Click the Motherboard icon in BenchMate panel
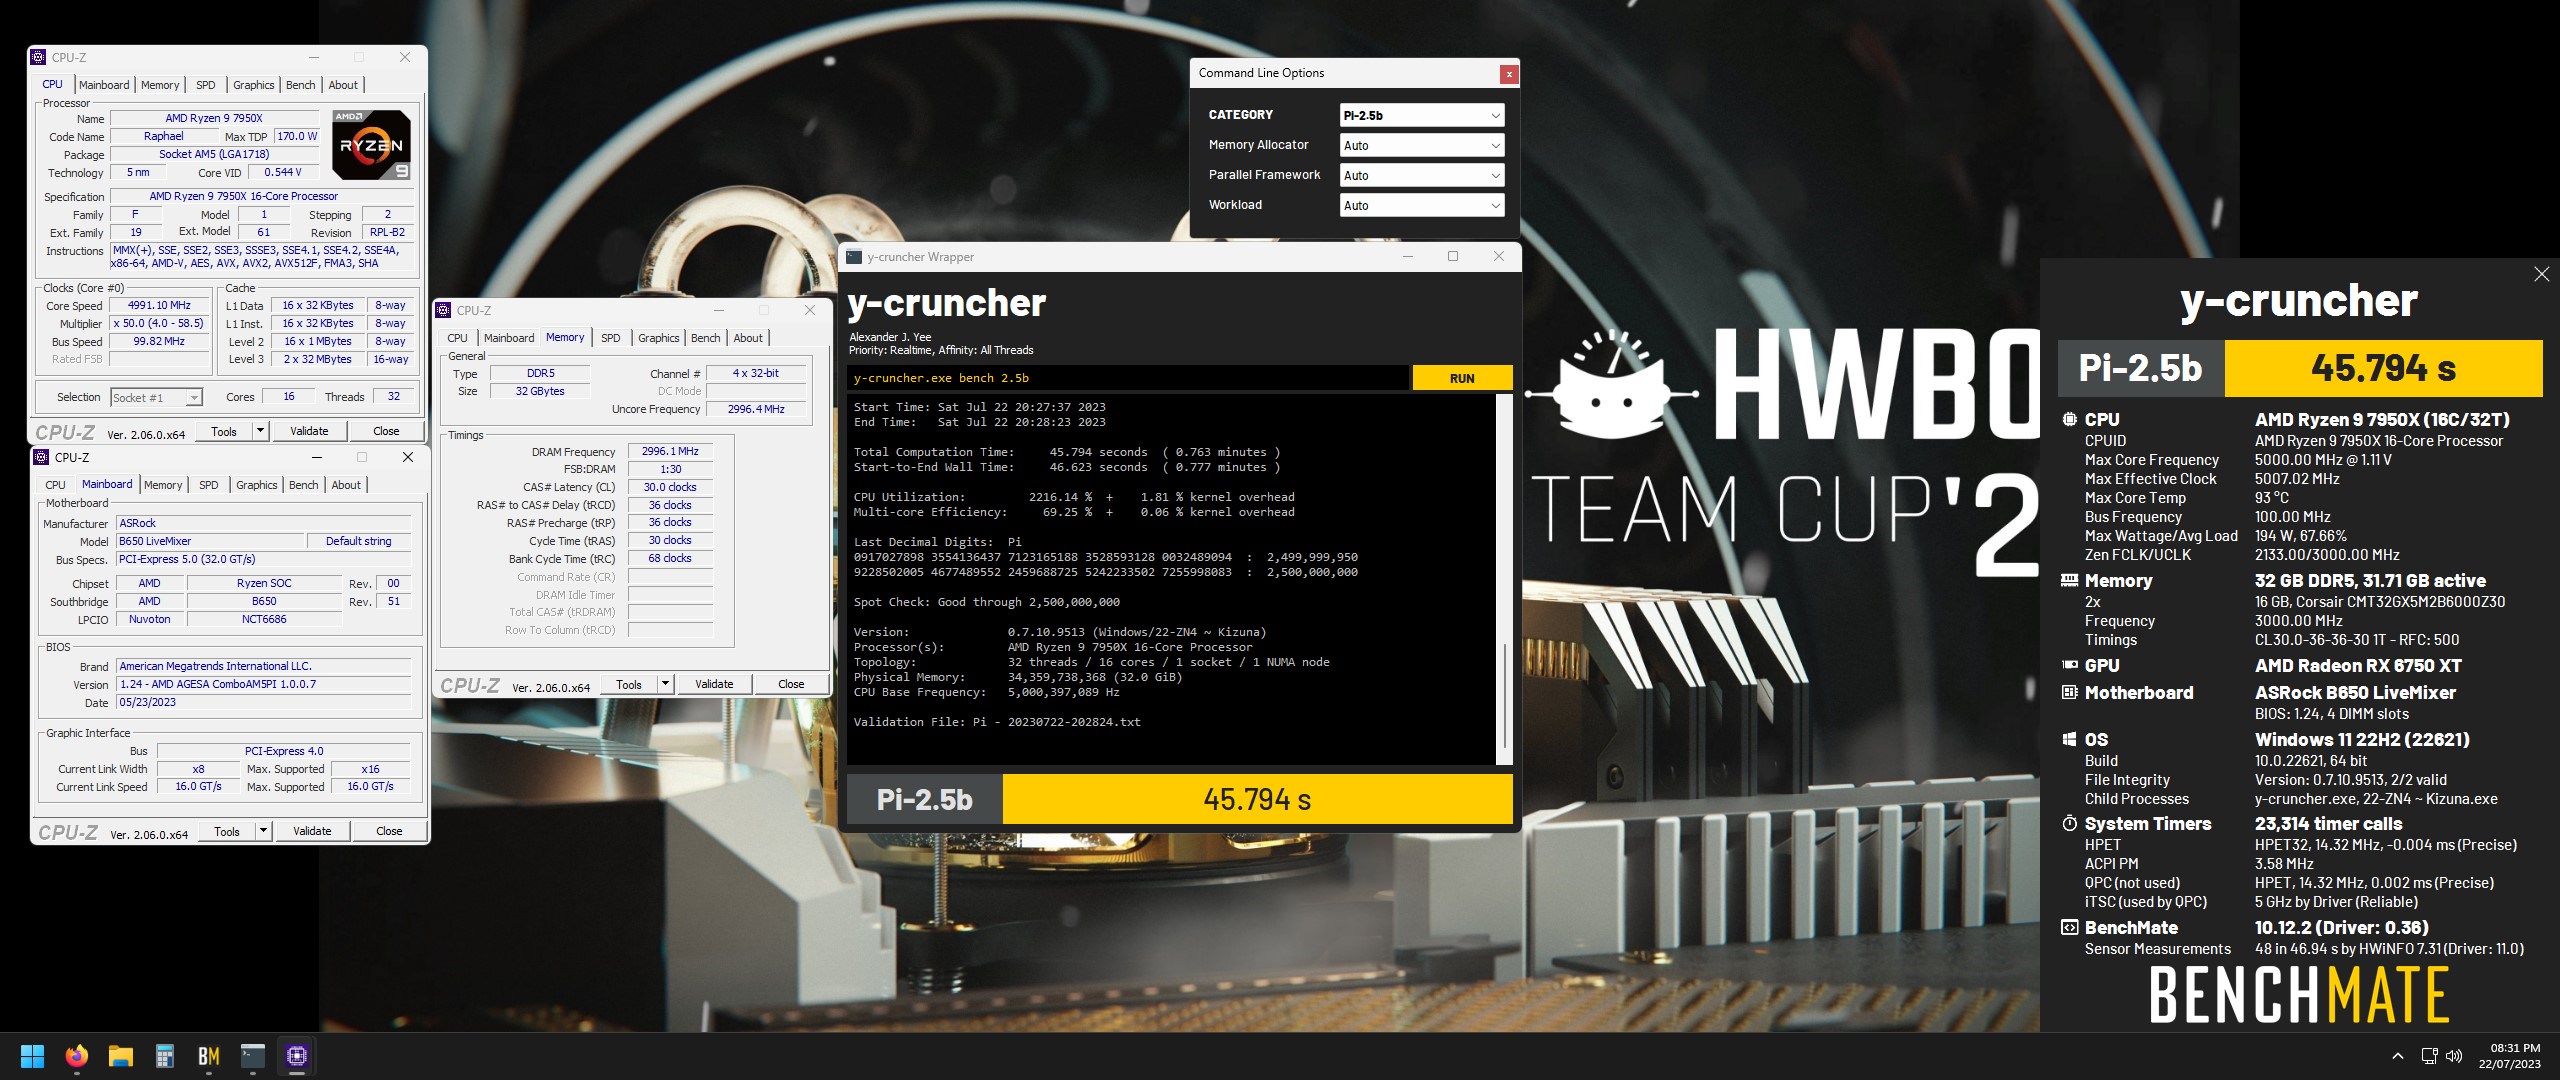2560x1080 pixels. [x=2070, y=692]
